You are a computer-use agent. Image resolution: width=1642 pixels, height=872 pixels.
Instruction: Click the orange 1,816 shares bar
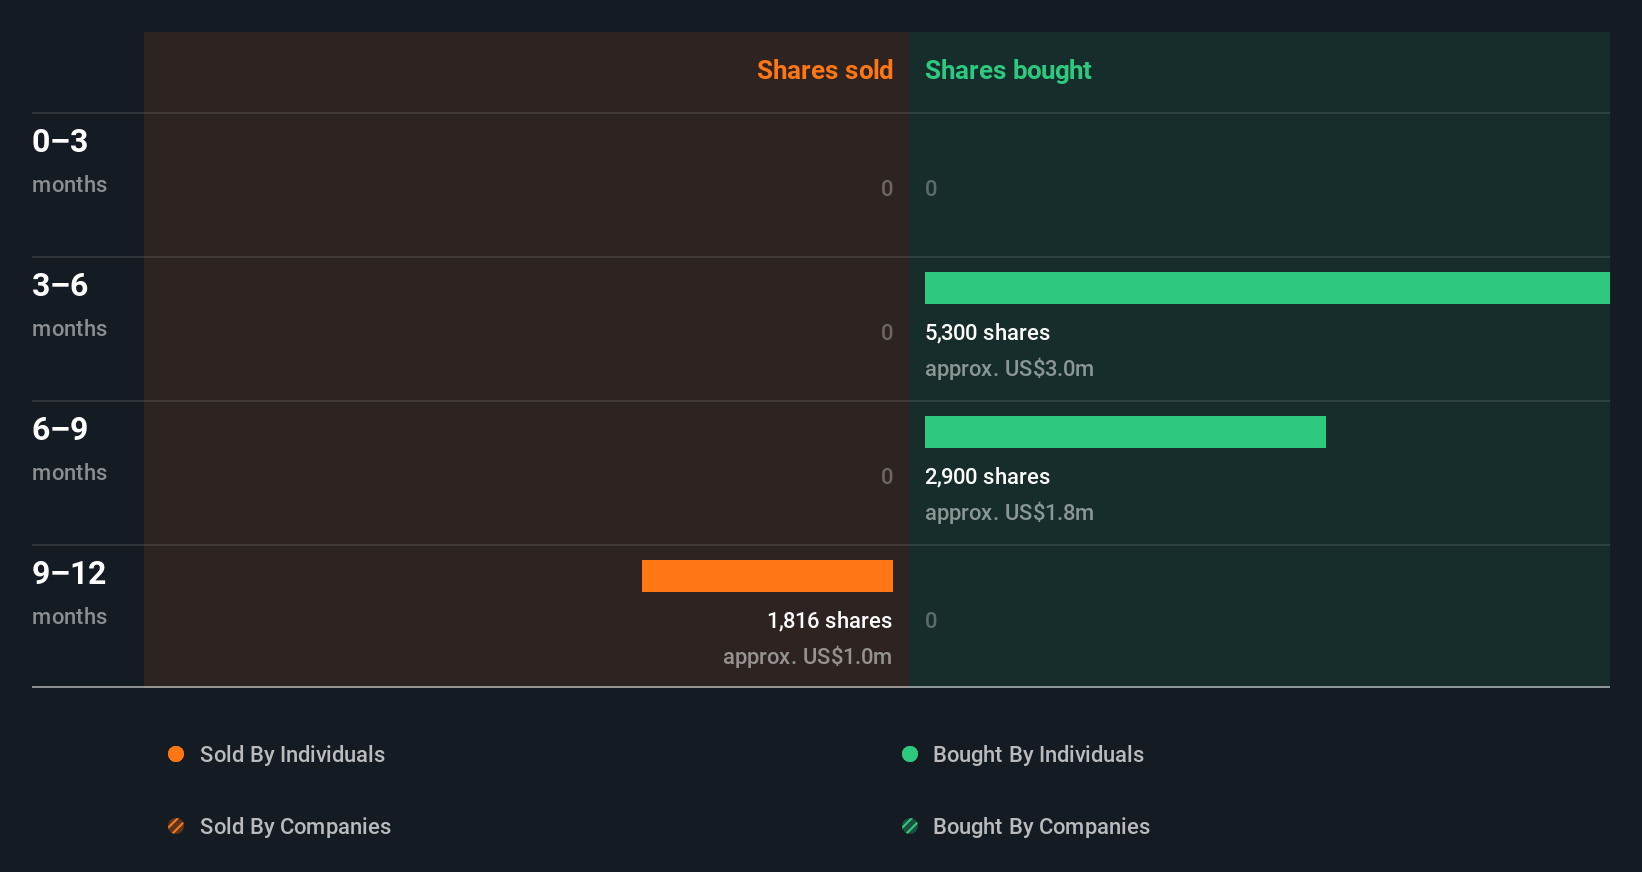coord(767,576)
